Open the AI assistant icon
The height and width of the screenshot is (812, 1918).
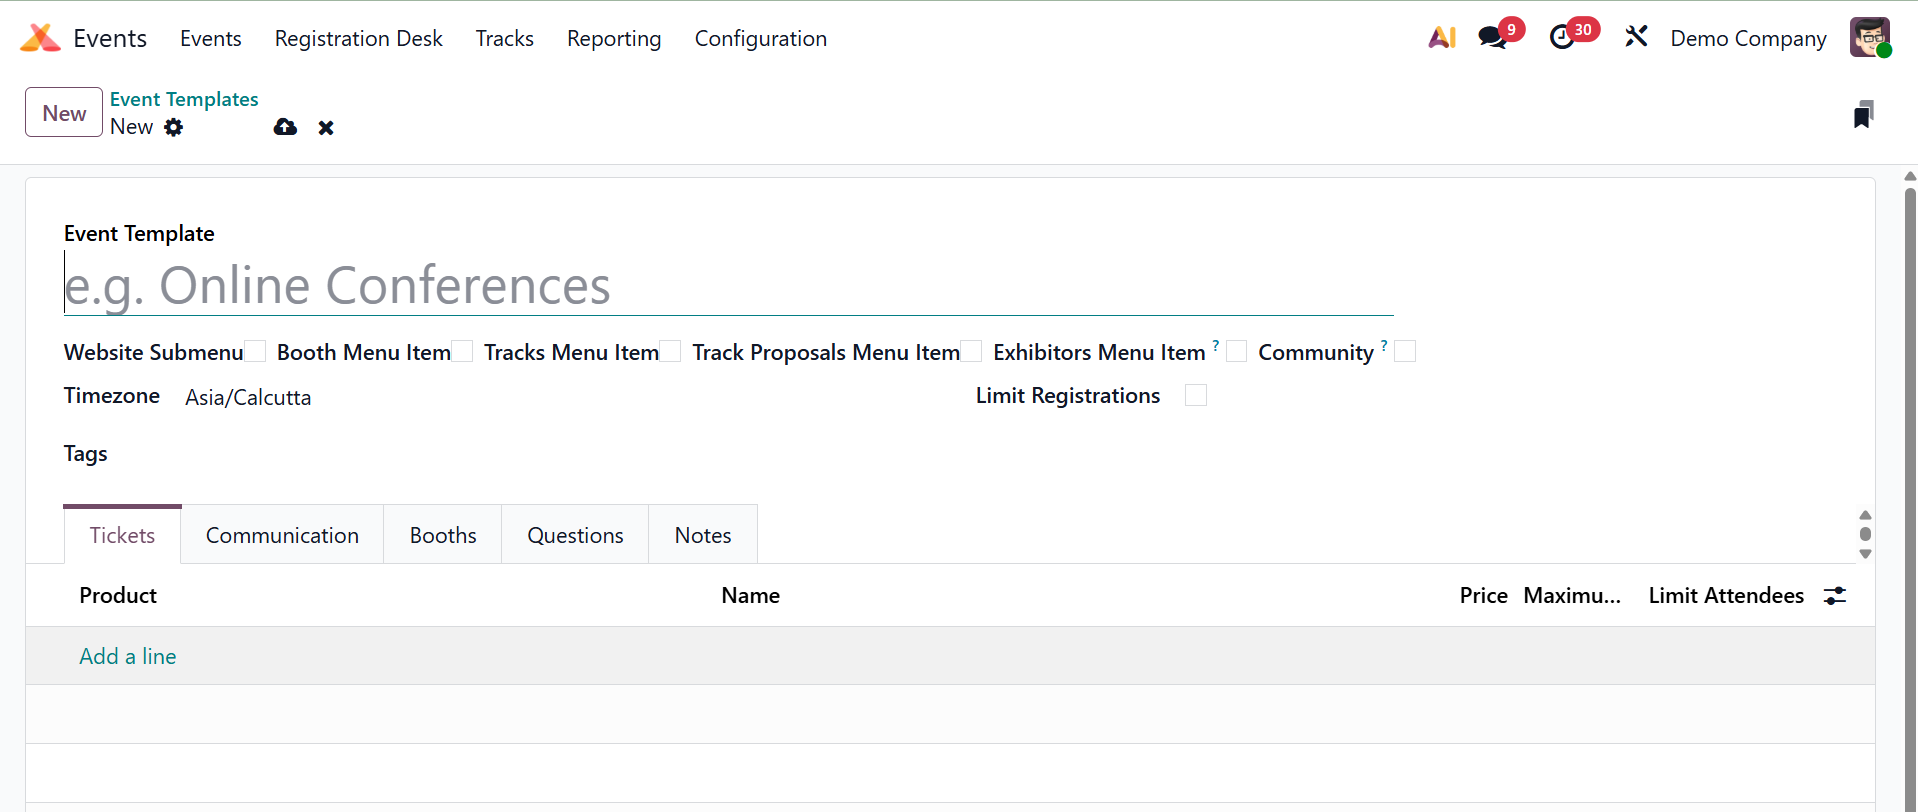click(x=1441, y=38)
